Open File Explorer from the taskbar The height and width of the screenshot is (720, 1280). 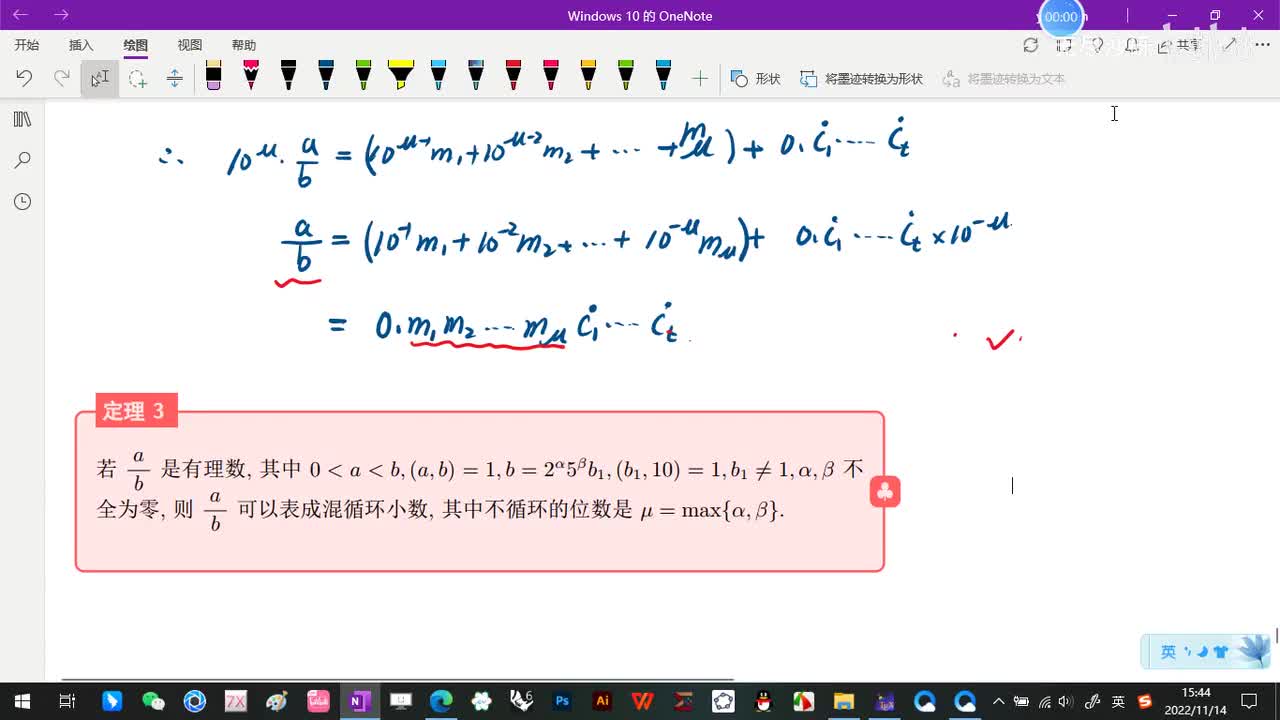[x=843, y=701]
